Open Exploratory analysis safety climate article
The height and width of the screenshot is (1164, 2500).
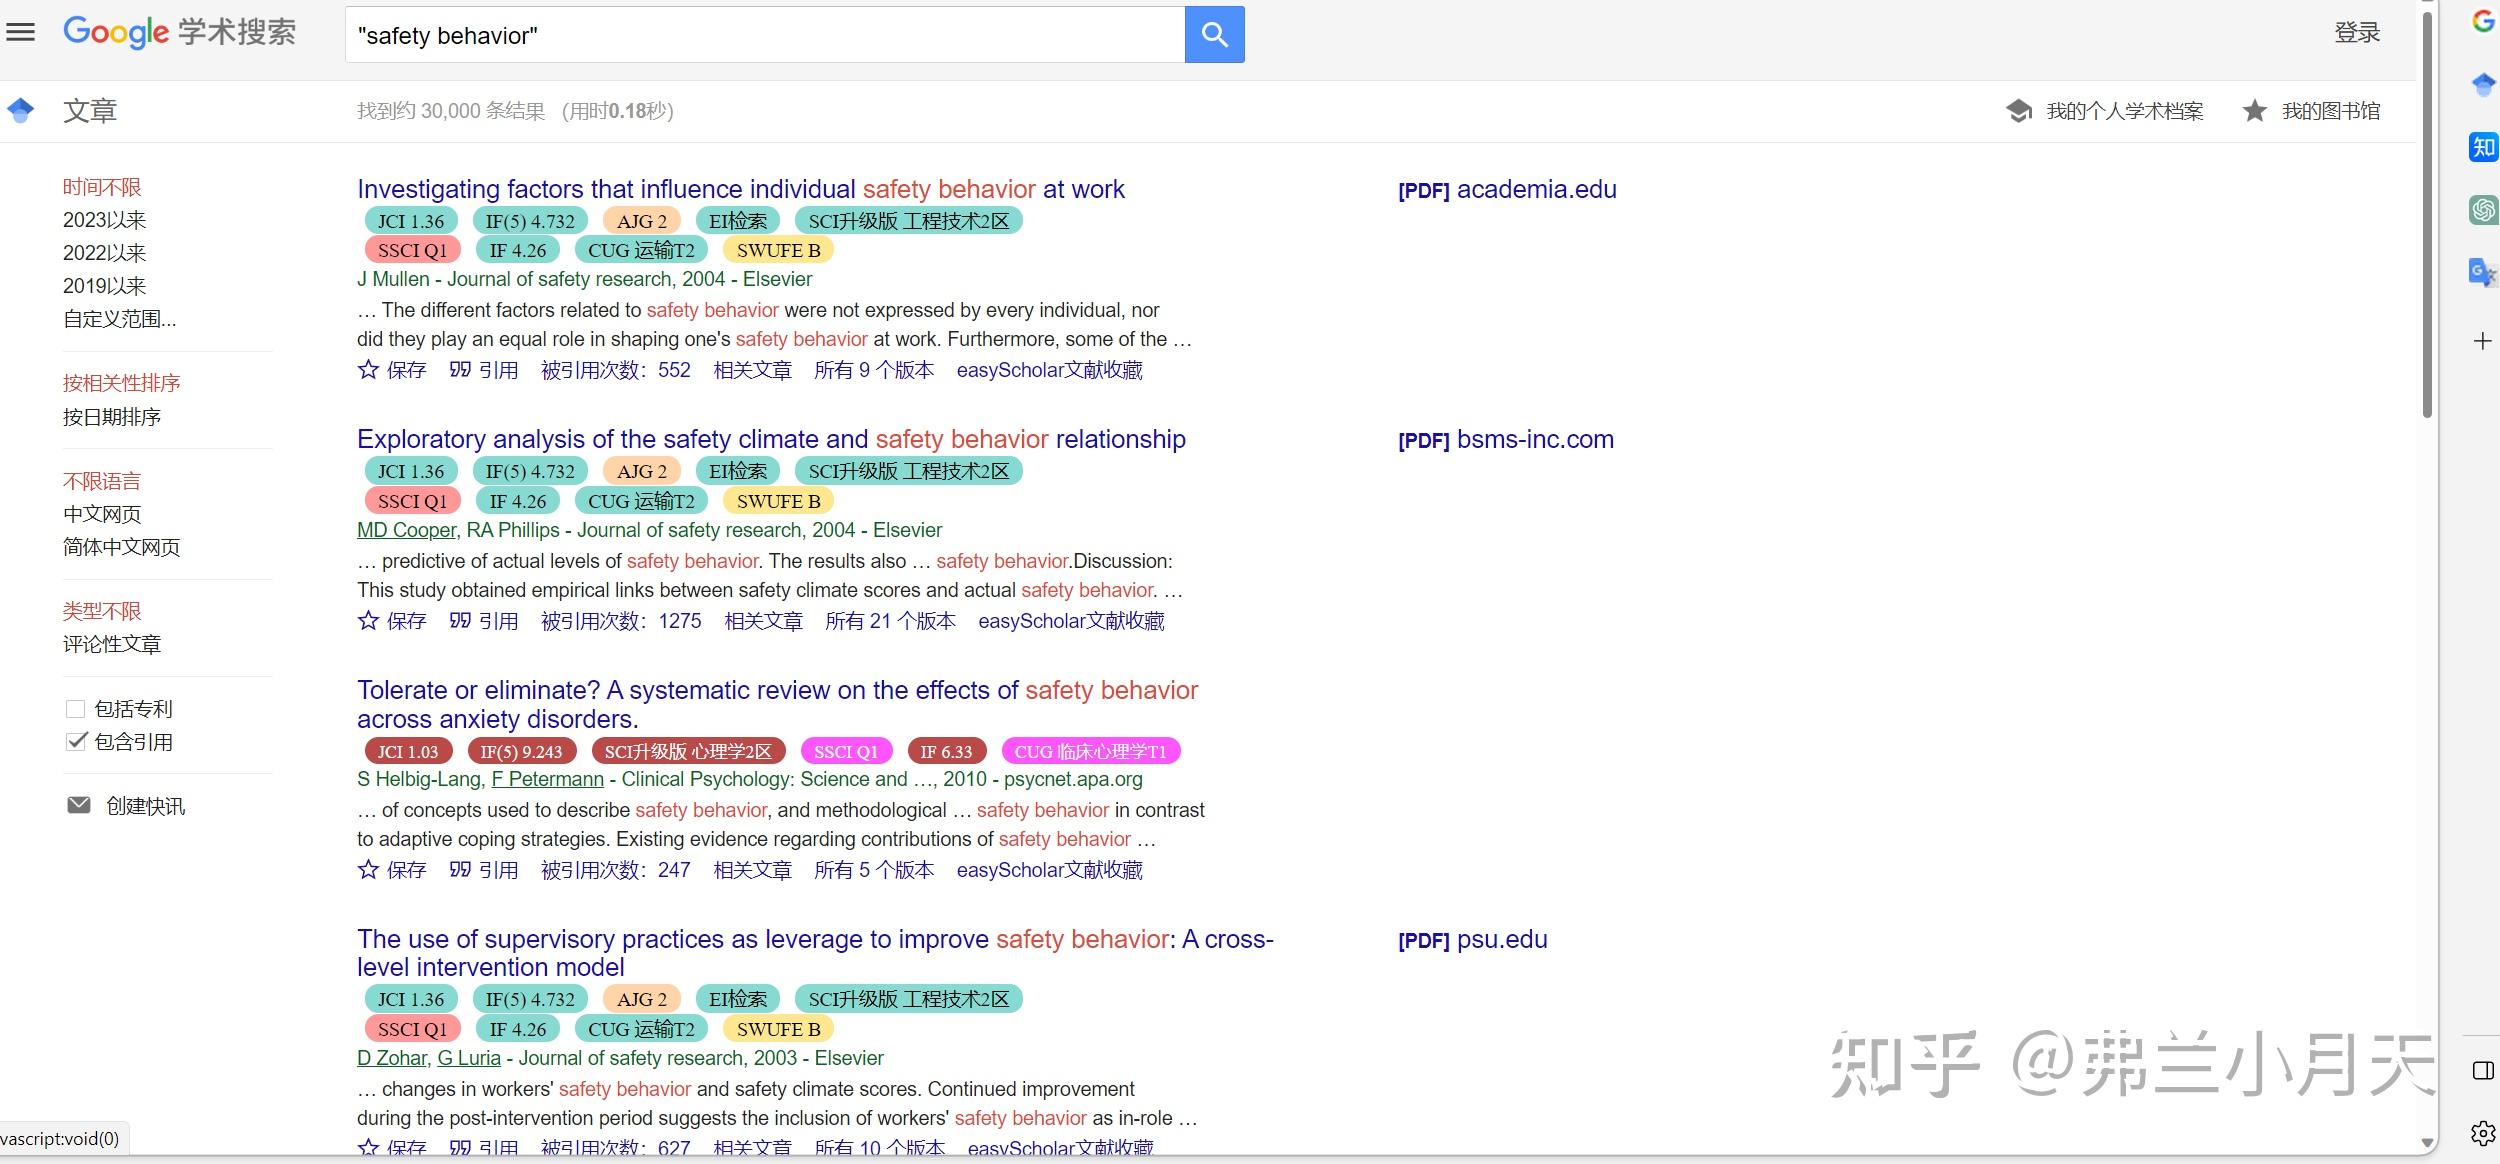[771, 439]
